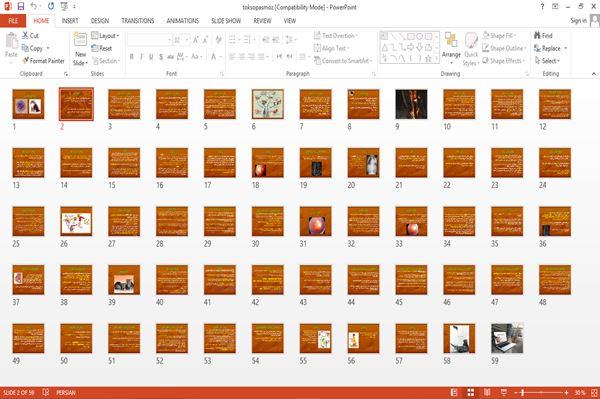600x399 pixels.
Task: Toggle Align Left paragraph button
Action: pyautogui.click(x=232, y=57)
